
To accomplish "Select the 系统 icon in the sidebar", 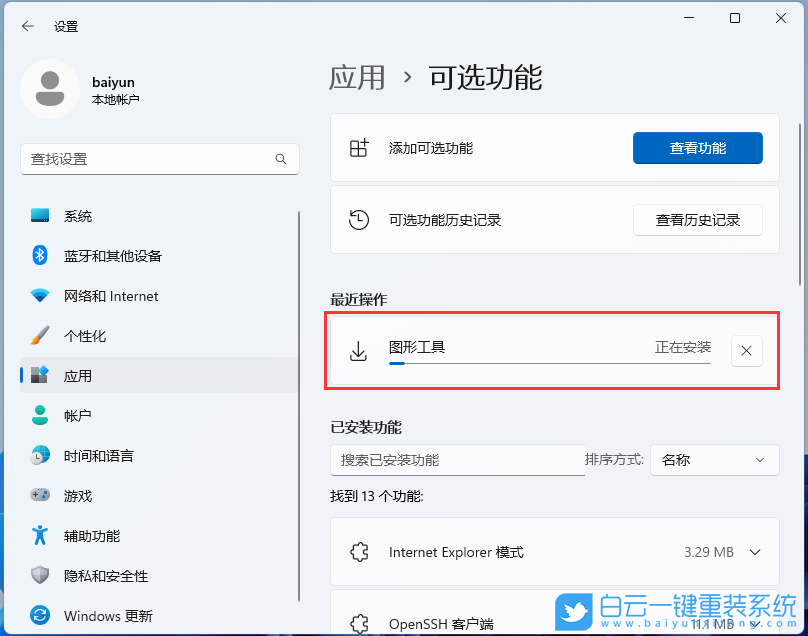I will coord(40,216).
